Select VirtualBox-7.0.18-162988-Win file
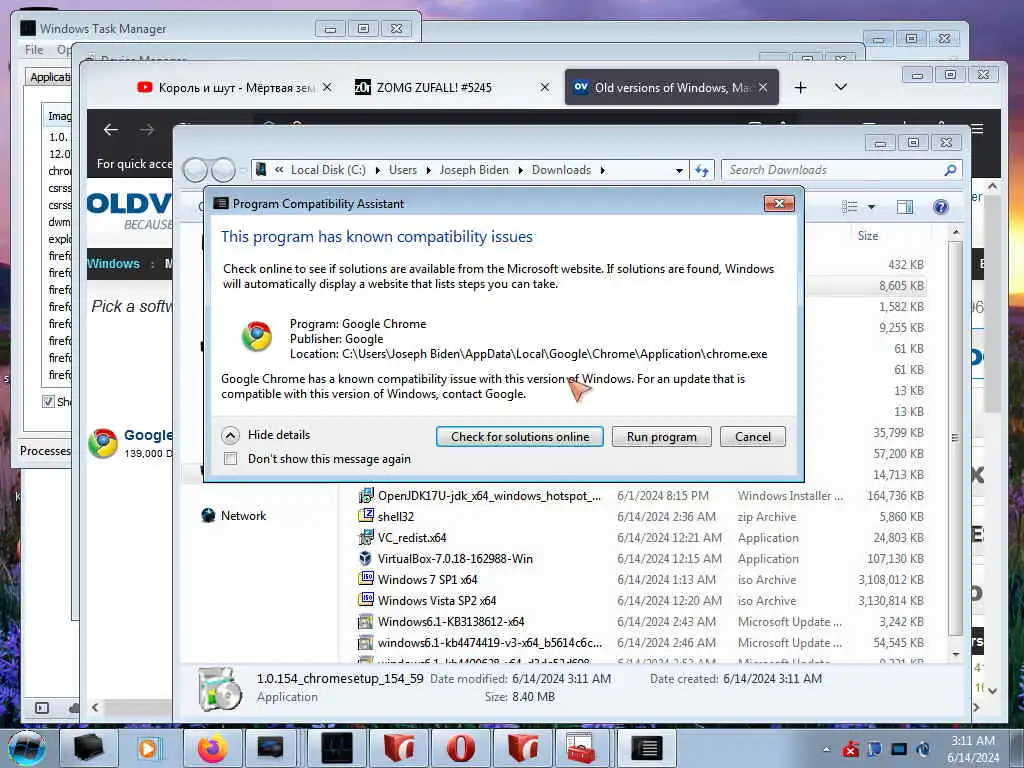This screenshot has width=1024, height=768. tap(455, 558)
